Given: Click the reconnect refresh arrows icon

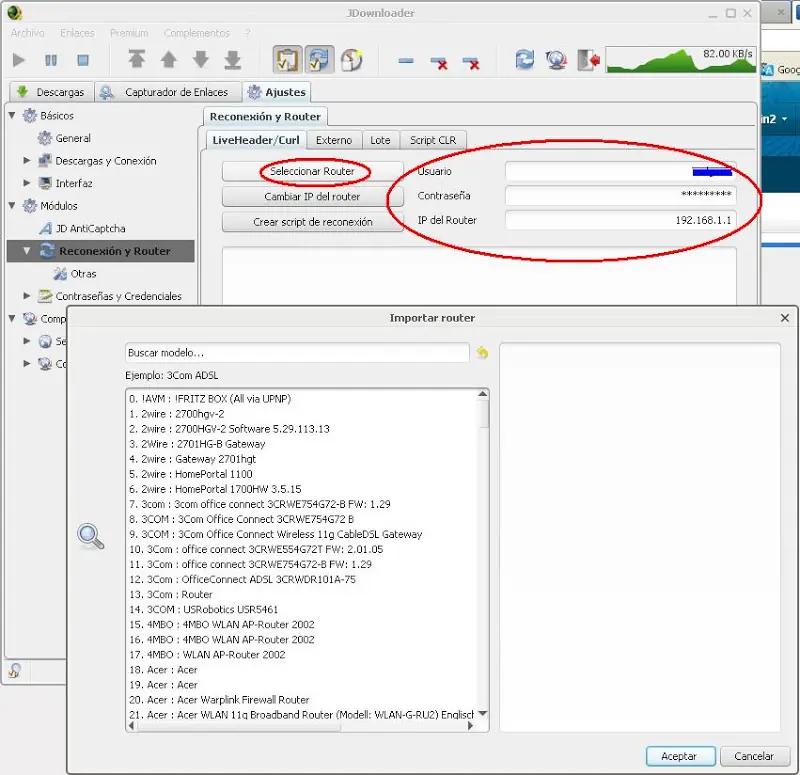Looking at the screenshot, I should tap(524, 59).
